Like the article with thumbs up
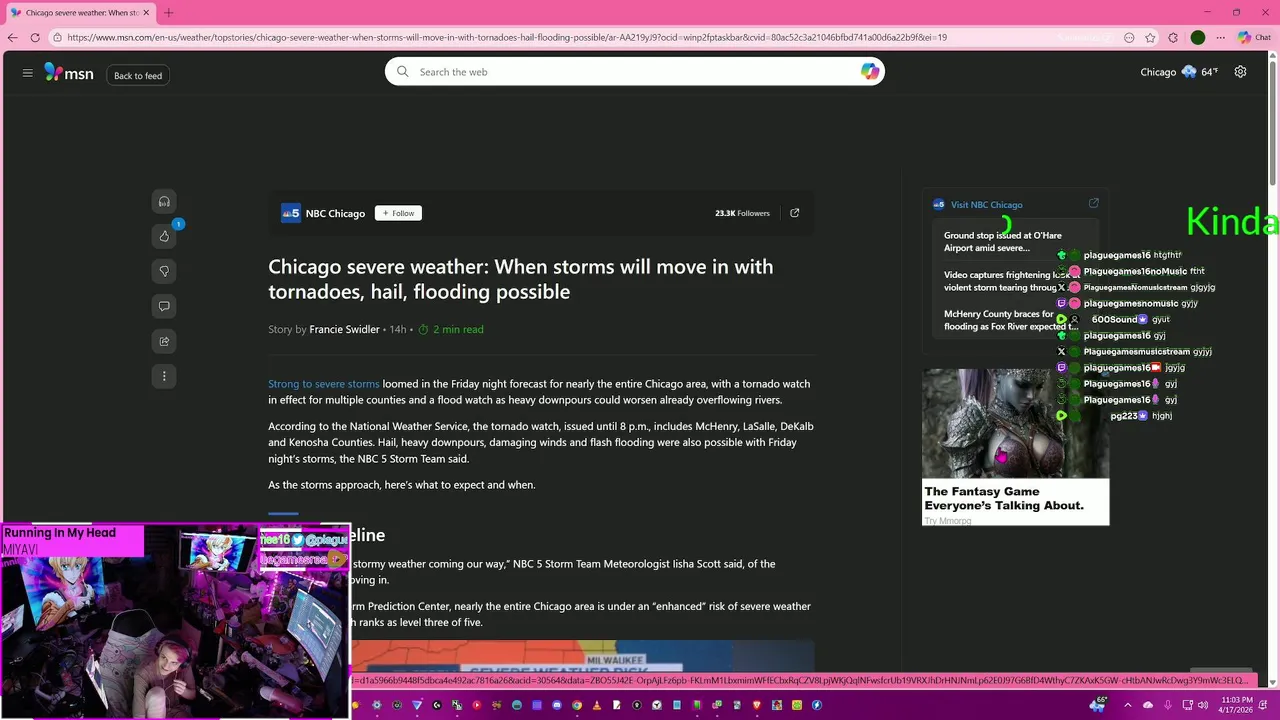 [x=164, y=236]
